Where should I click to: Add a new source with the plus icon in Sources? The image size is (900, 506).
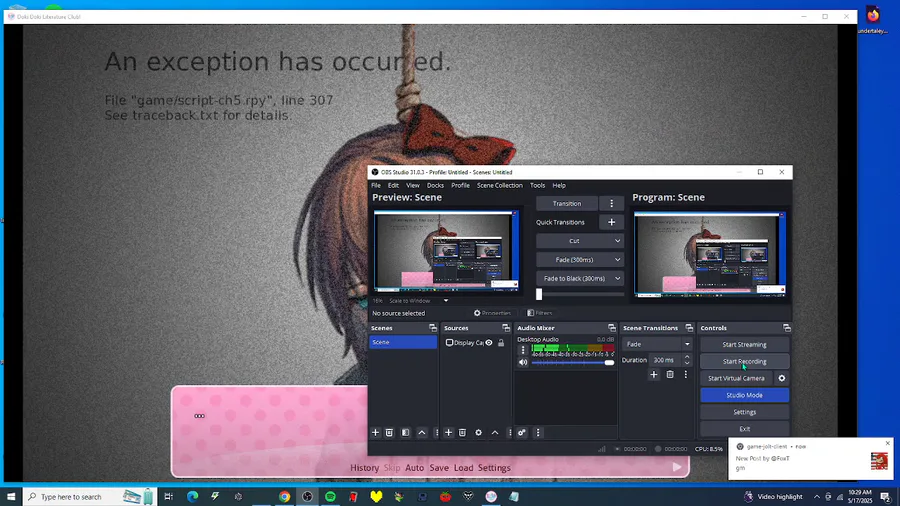point(448,433)
